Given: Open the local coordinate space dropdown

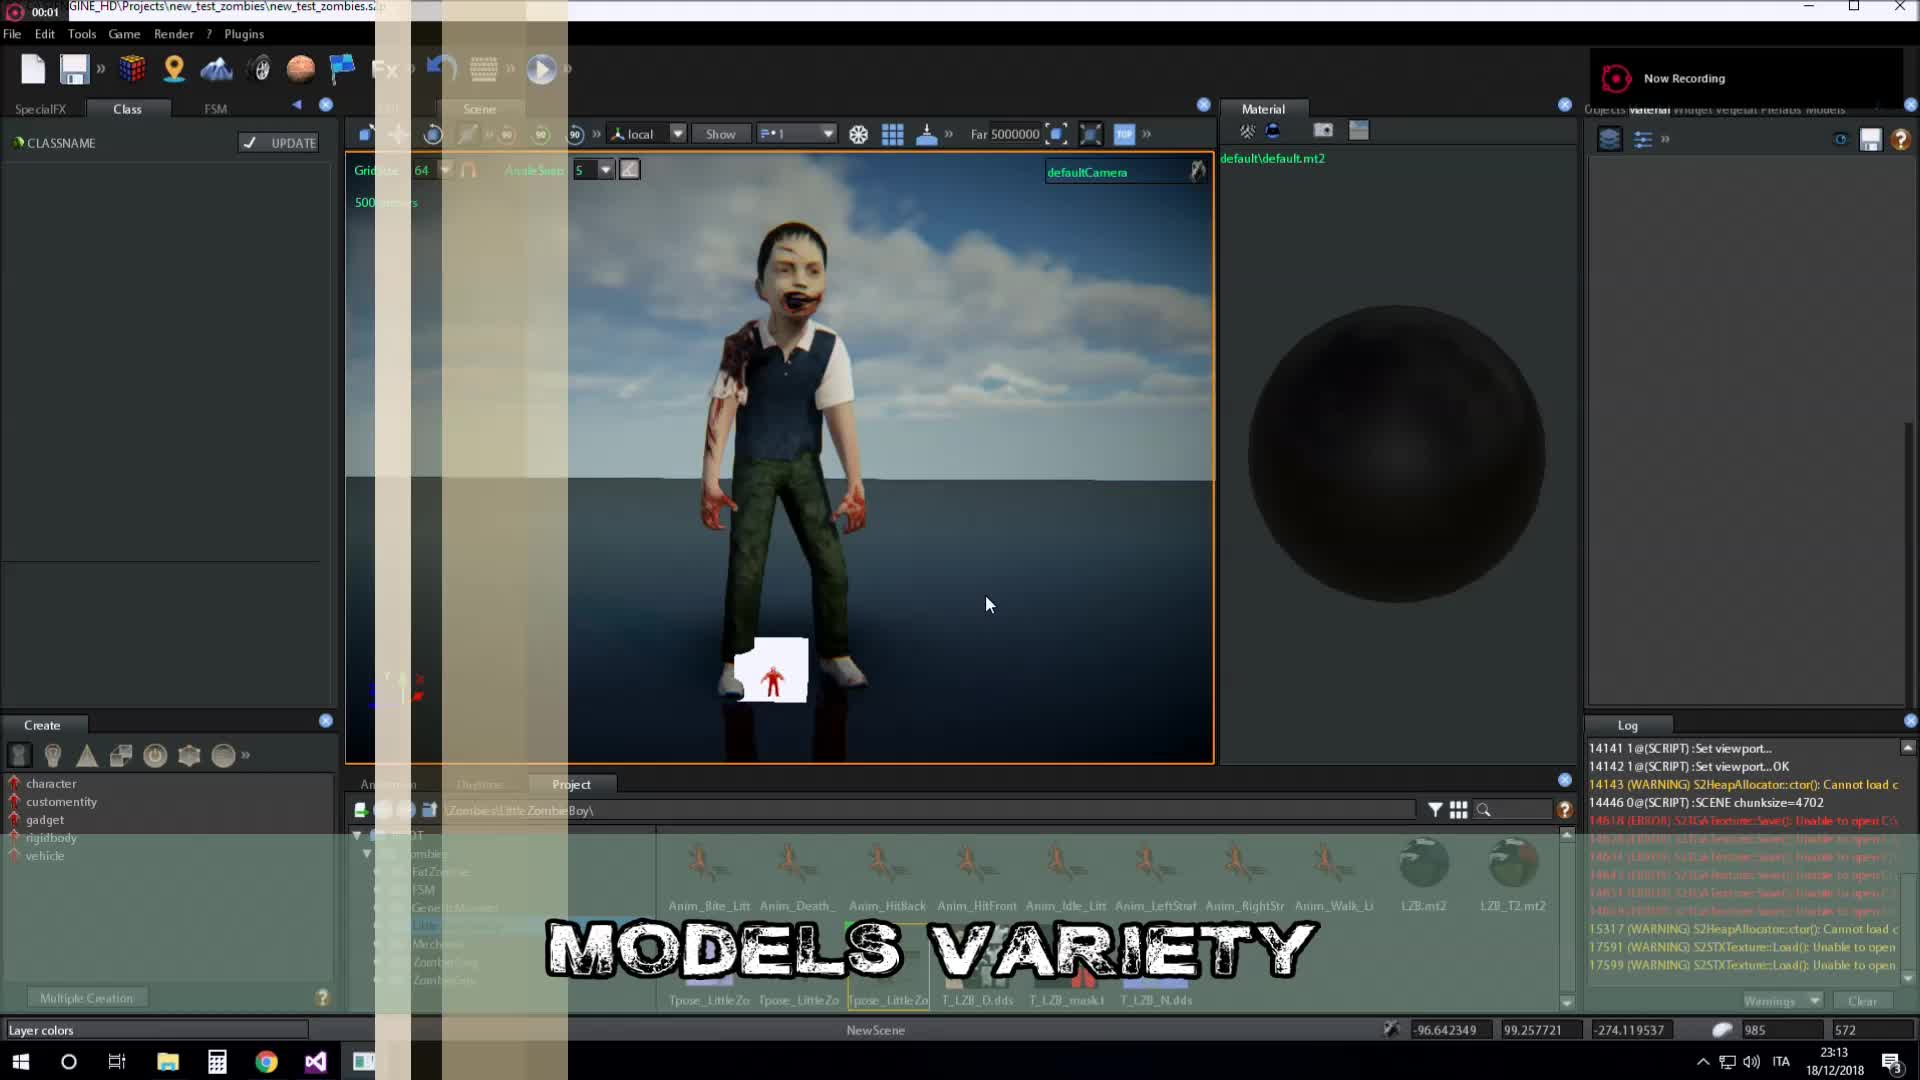Looking at the screenshot, I should pyautogui.click(x=677, y=134).
